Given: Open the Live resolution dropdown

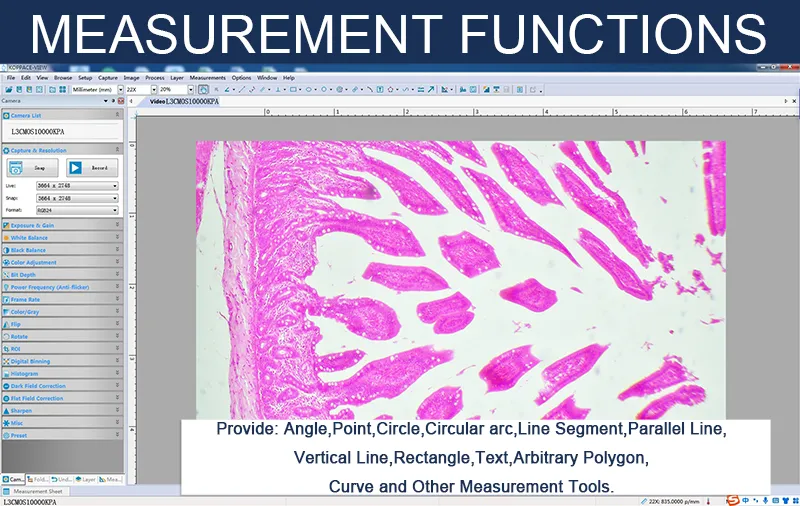Looking at the screenshot, I should click(77, 186).
